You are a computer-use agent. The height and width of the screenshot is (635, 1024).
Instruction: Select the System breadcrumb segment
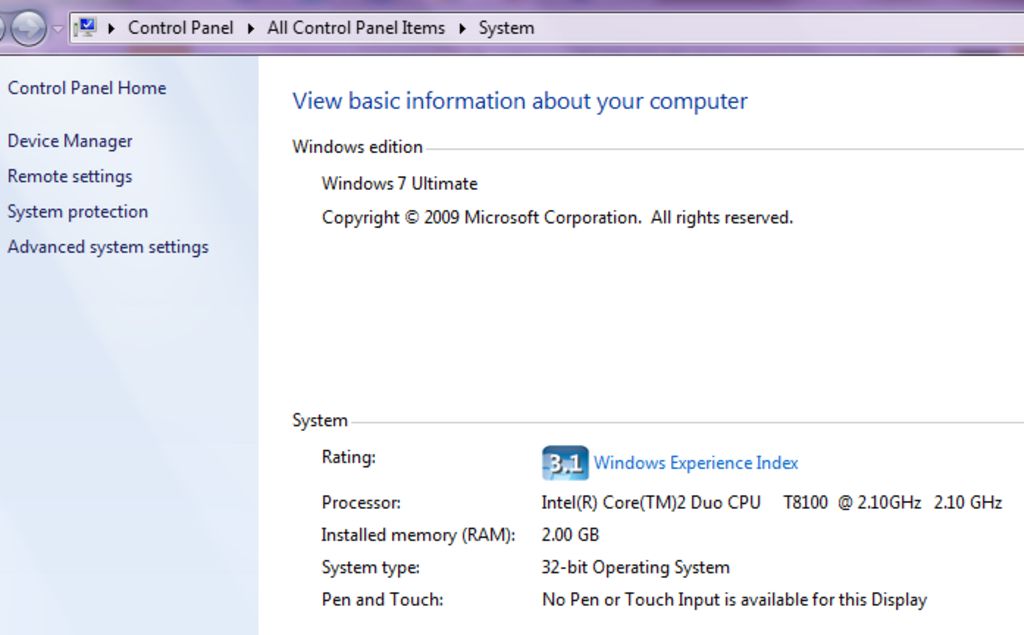[x=506, y=28]
